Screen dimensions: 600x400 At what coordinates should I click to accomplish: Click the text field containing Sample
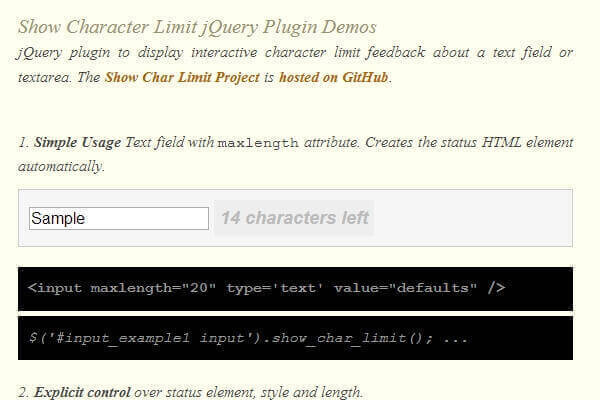click(118, 218)
